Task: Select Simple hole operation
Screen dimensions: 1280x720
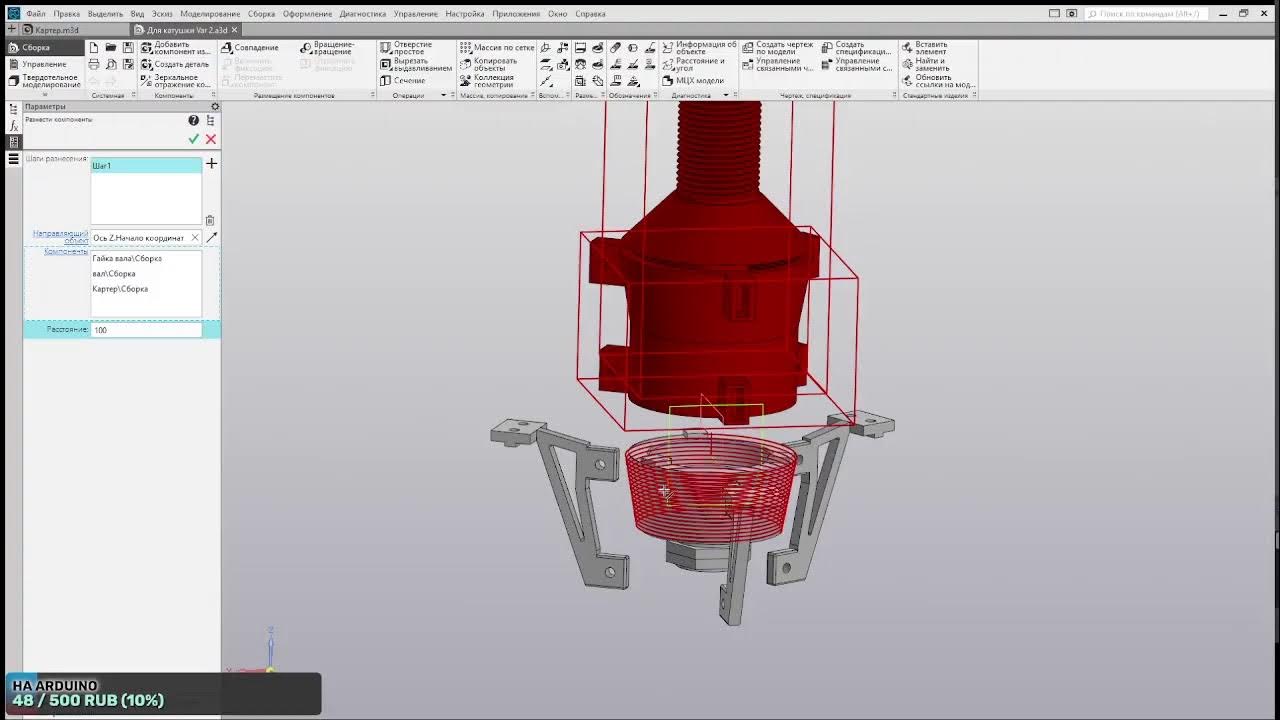Action: (x=406, y=48)
